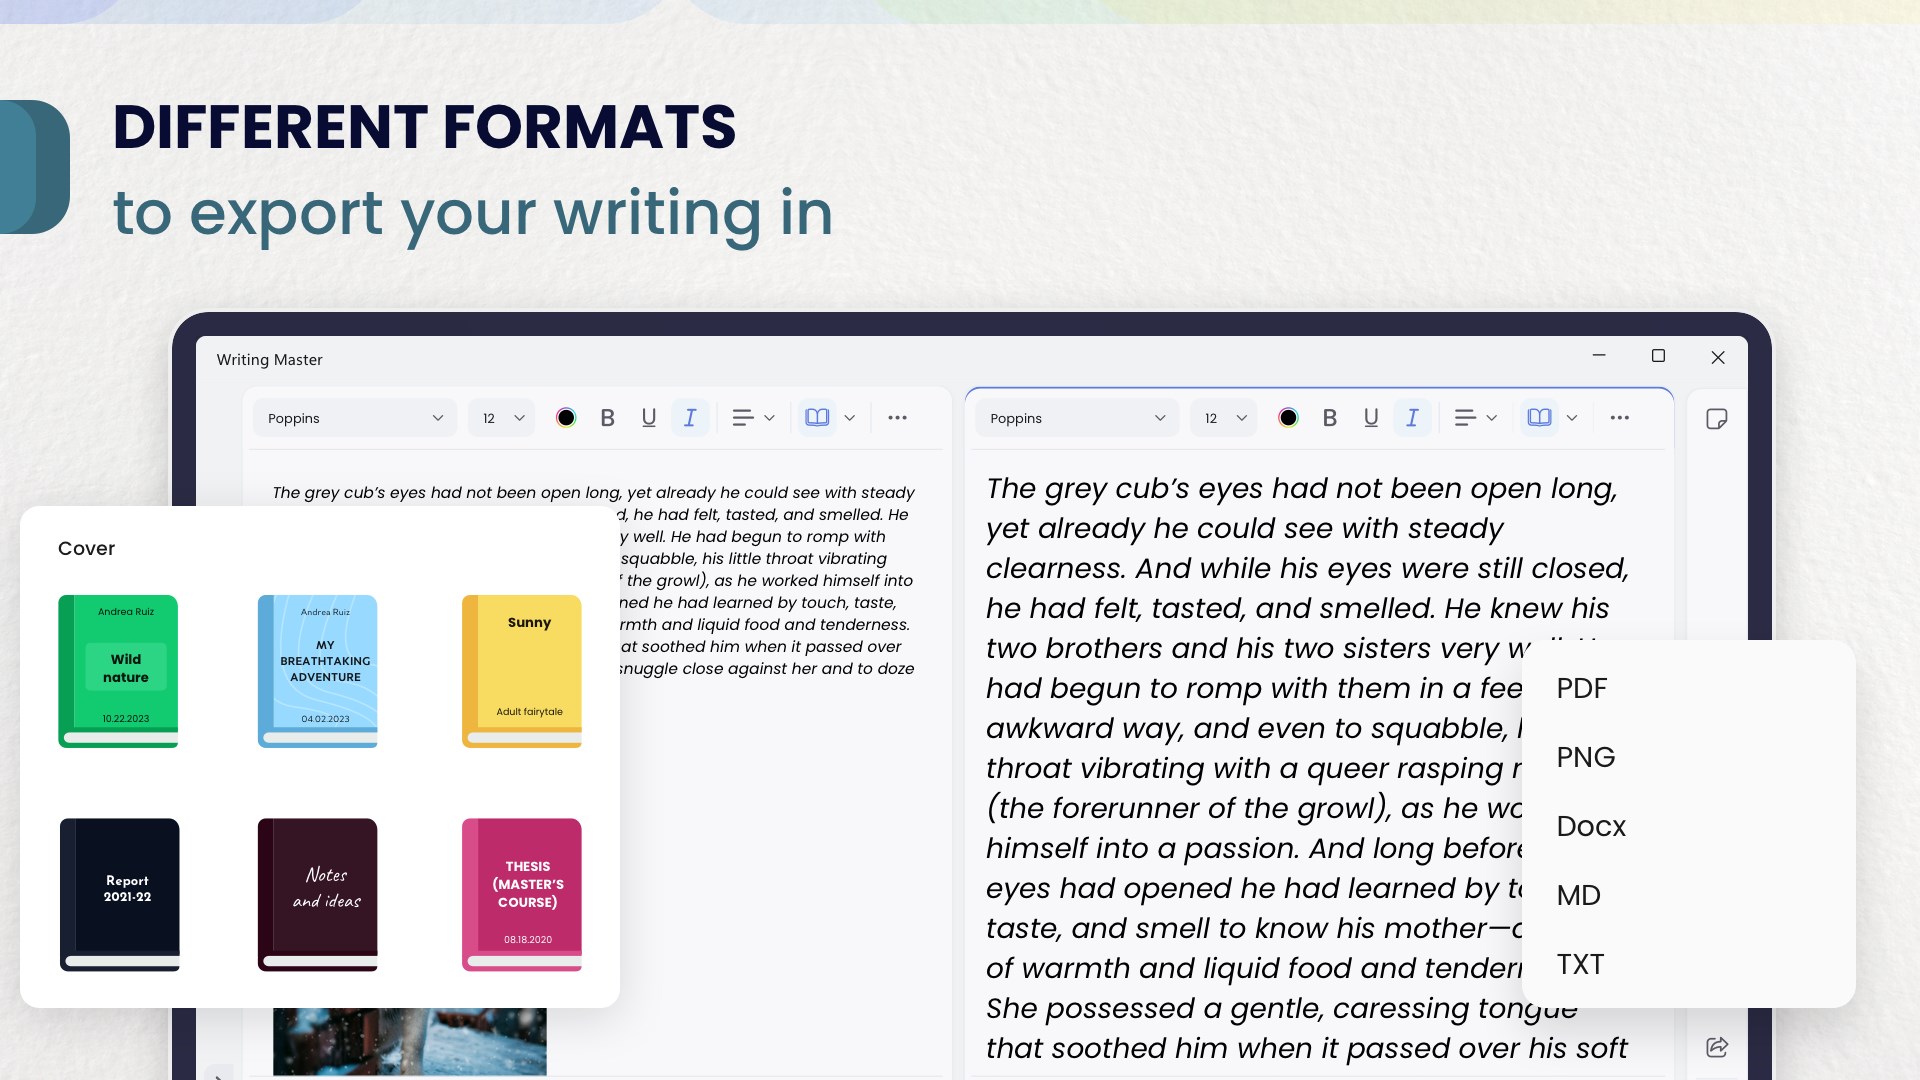Click Bold icon in the right editor toolbar
This screenshot has width=1920, height=1080.
[1329, 418]
